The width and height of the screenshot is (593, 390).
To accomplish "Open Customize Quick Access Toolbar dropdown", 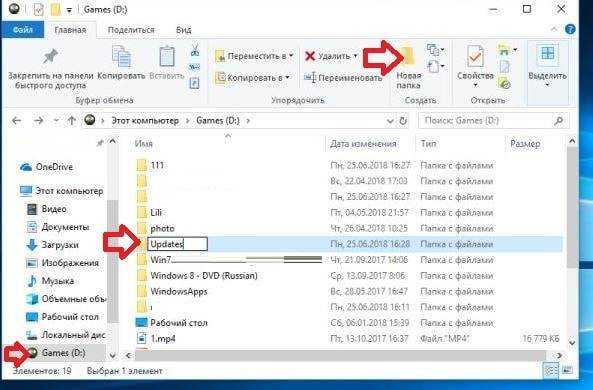I will pos(69,10).
